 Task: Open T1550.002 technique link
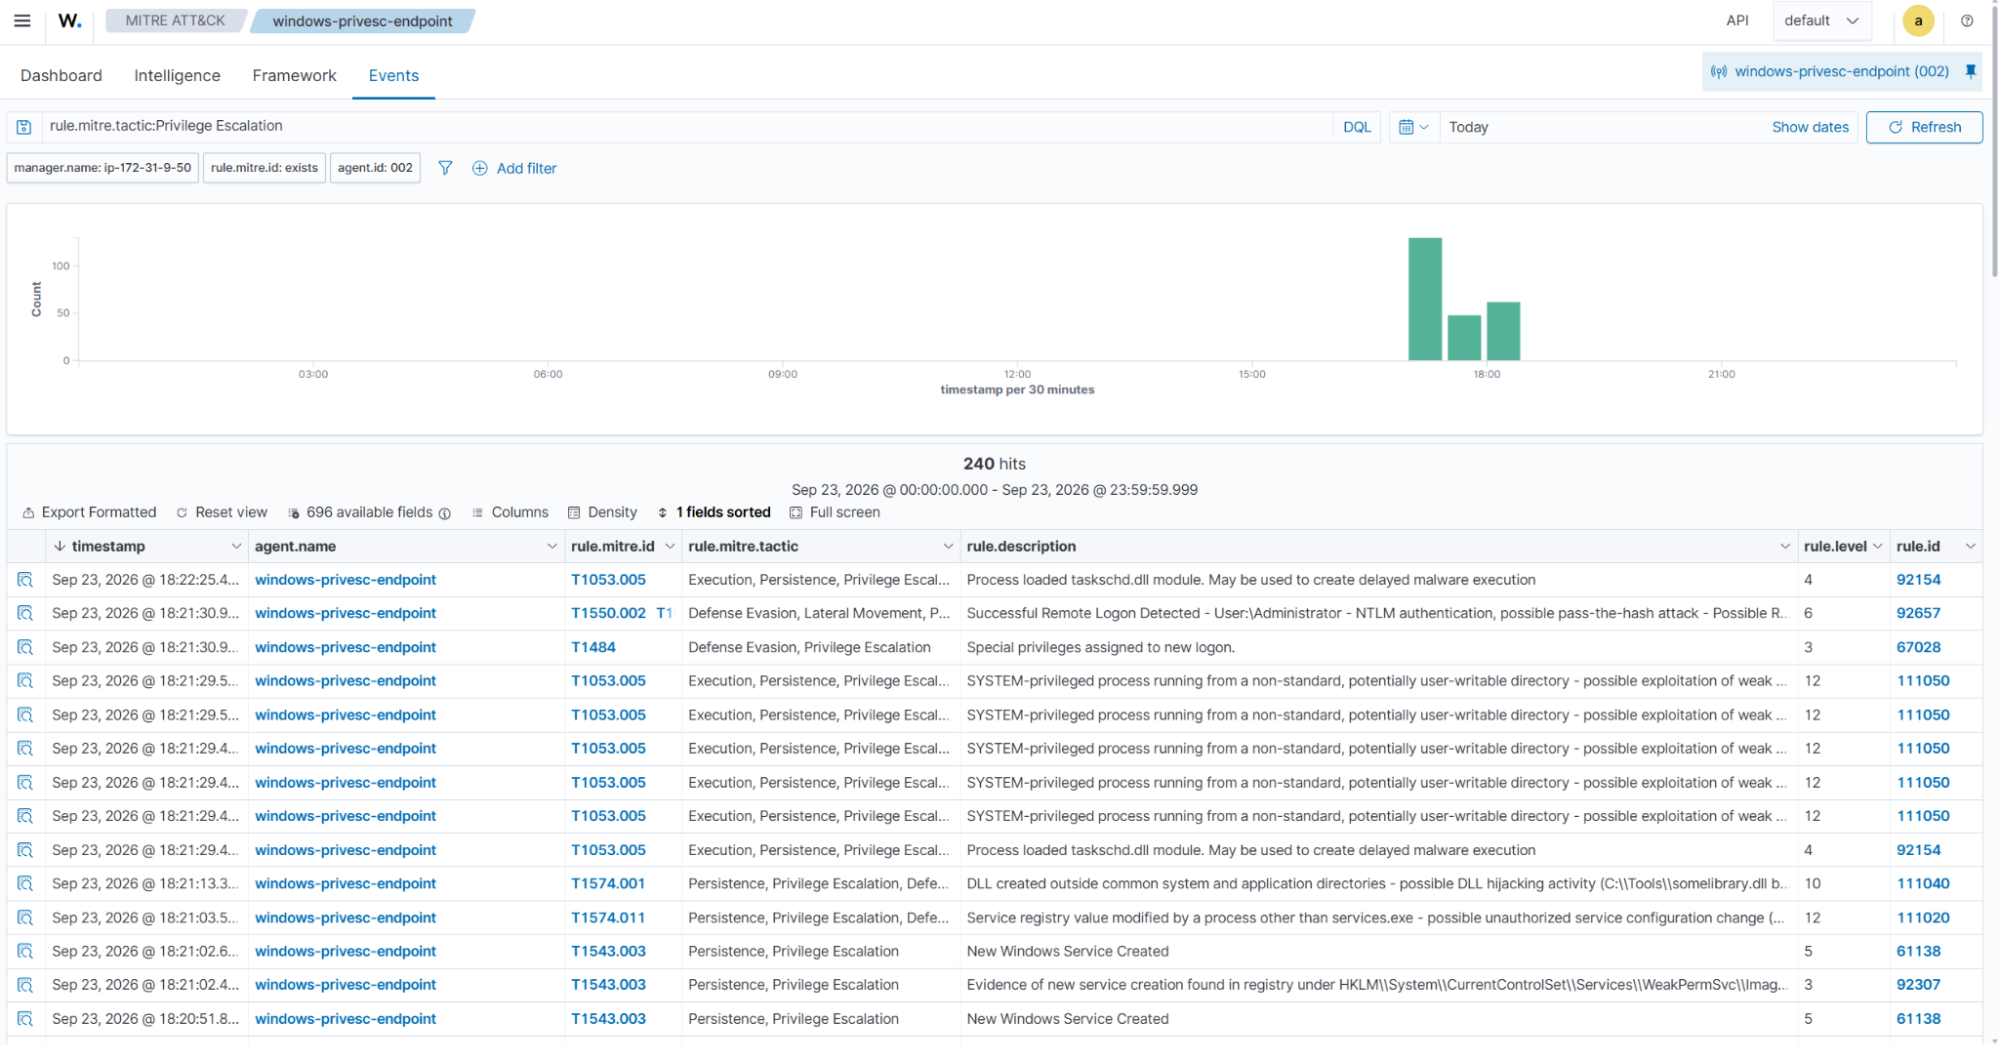click(x=608, y=613)
